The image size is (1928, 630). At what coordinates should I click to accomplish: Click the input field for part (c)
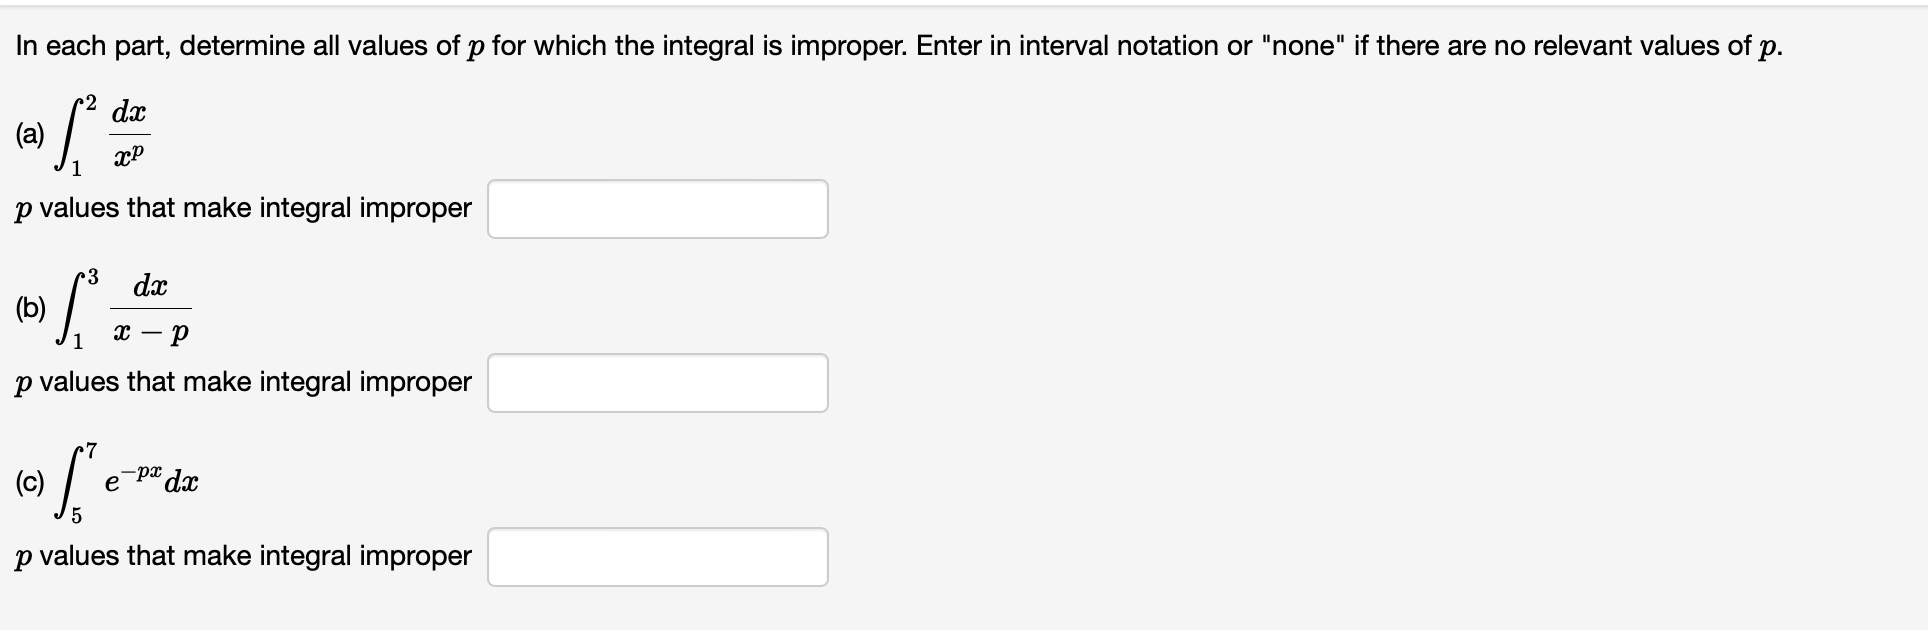(657, 557)
